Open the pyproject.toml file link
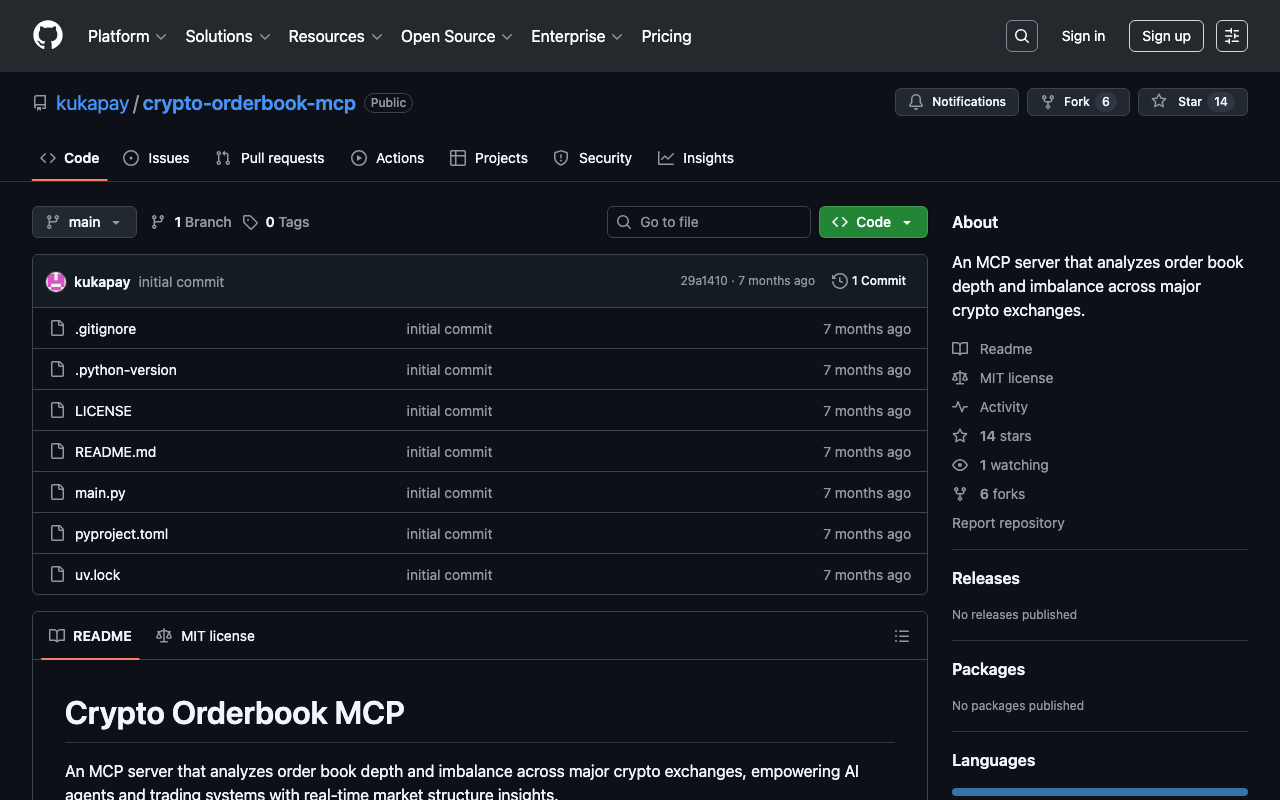 [121, 534]
